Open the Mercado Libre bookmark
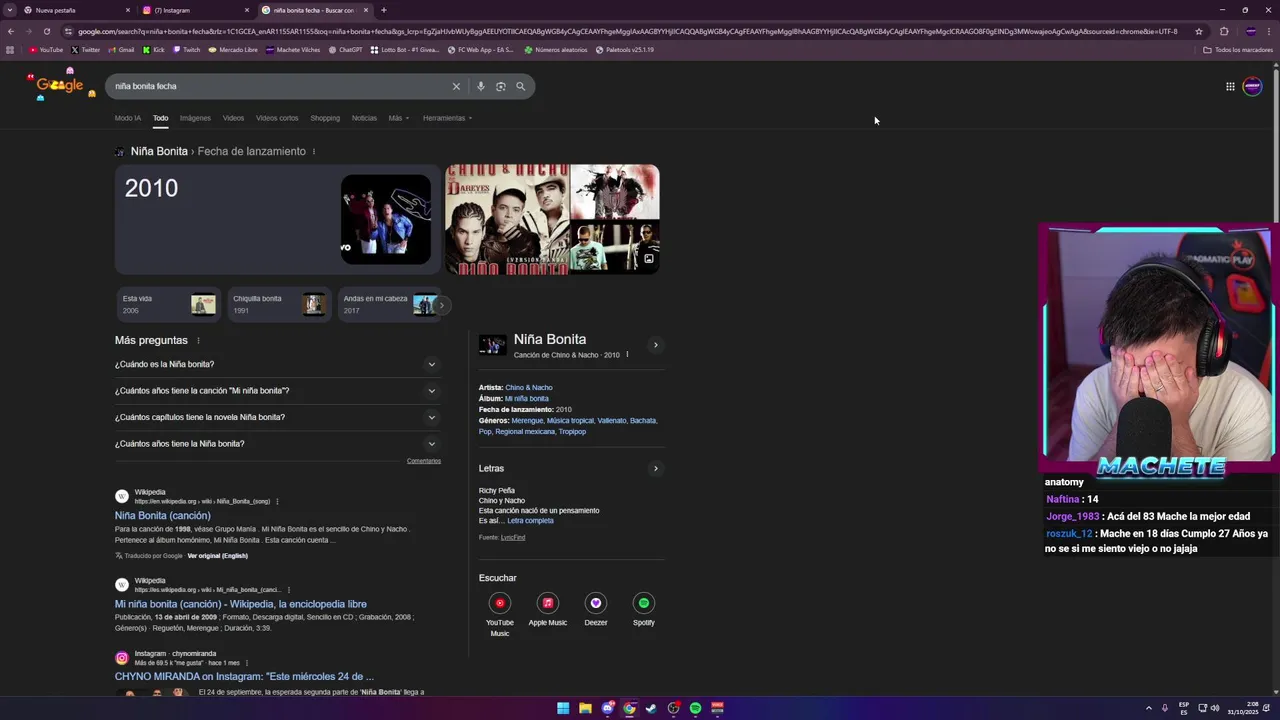Screen dimensions: 1280x720 click(233, 49)
